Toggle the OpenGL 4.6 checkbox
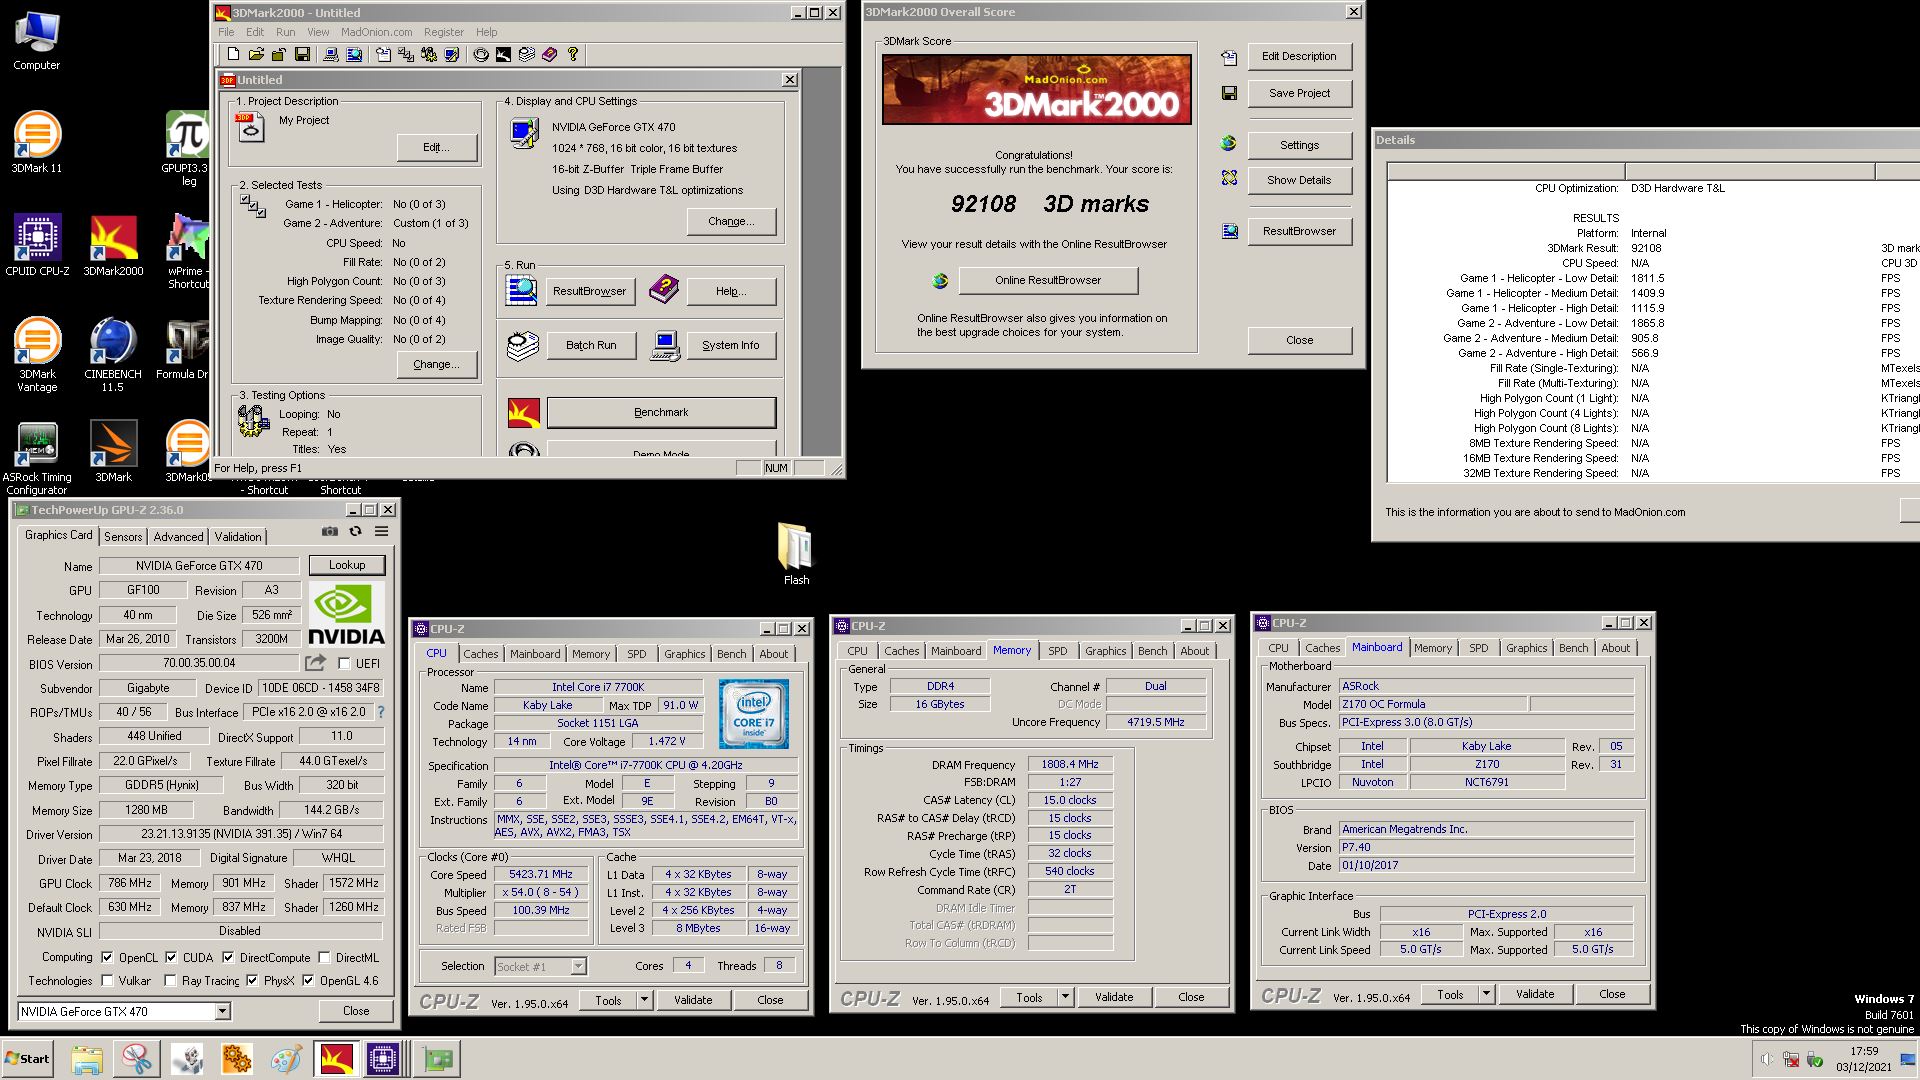Image resolution: width=1920 pixels, height=1080 pixels. click(308, 981)
